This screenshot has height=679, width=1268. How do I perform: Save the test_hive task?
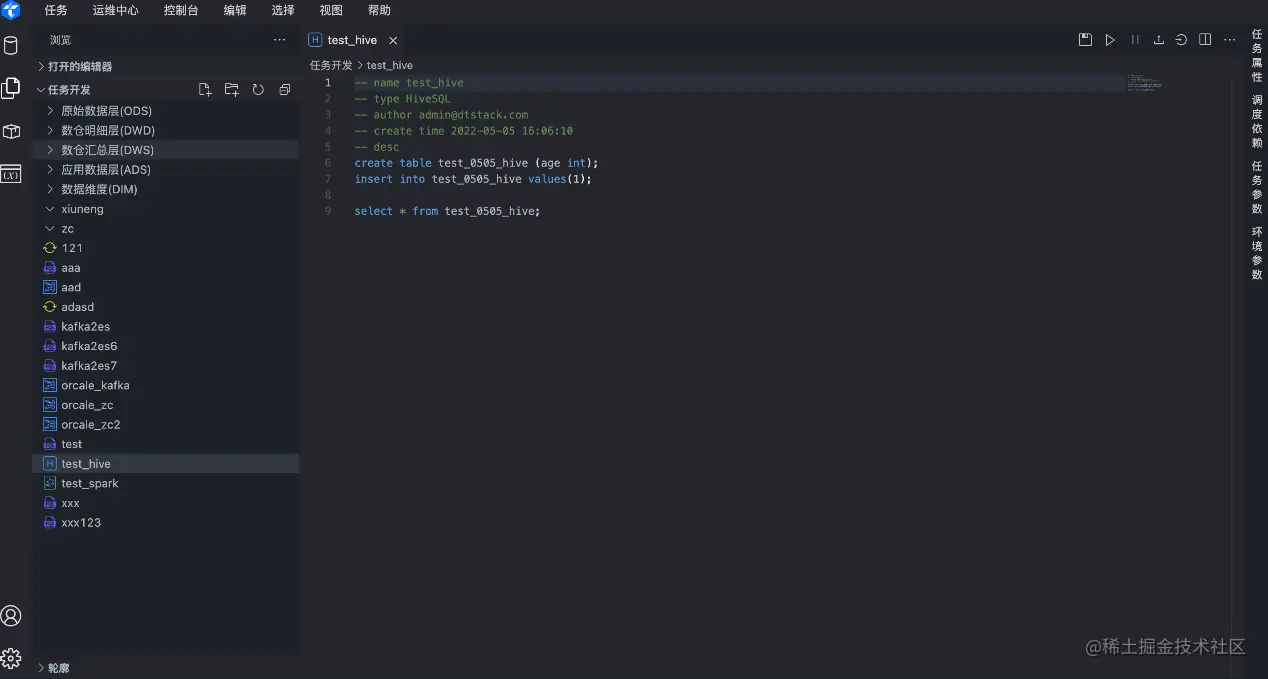pyautogui.click(x=1085, y=40)
